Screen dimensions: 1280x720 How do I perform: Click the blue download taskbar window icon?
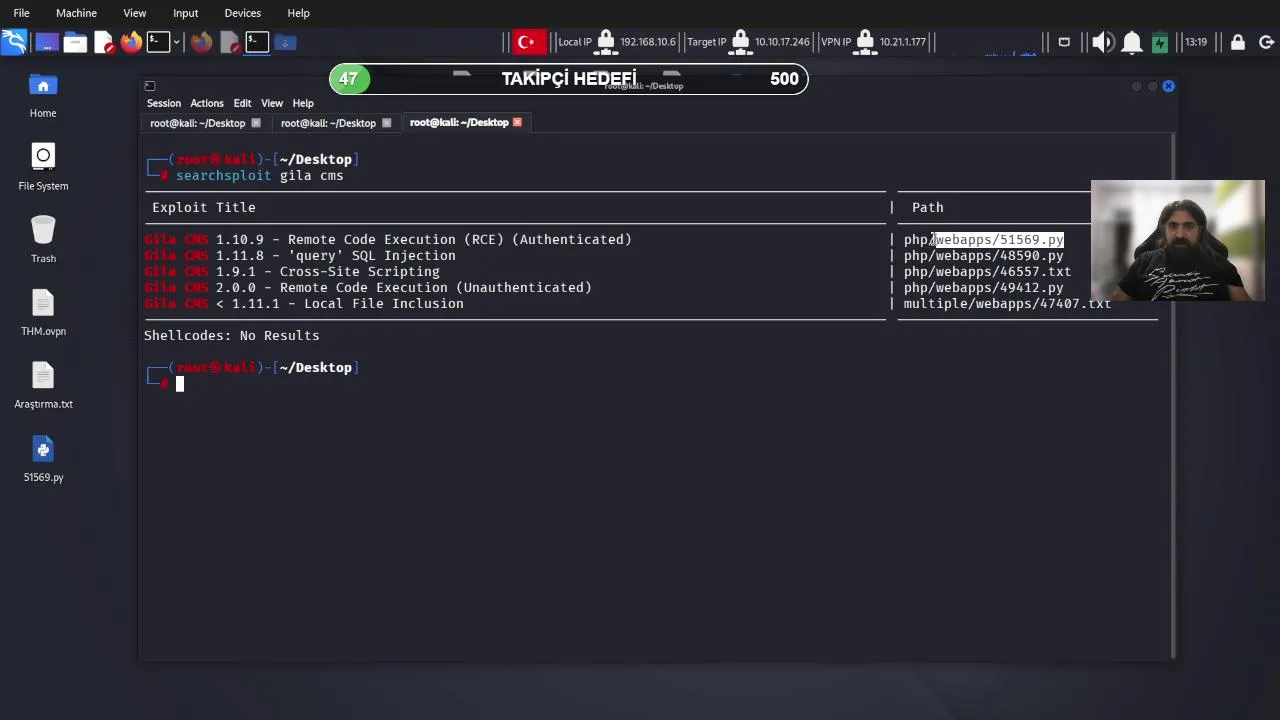pos(285,42)
